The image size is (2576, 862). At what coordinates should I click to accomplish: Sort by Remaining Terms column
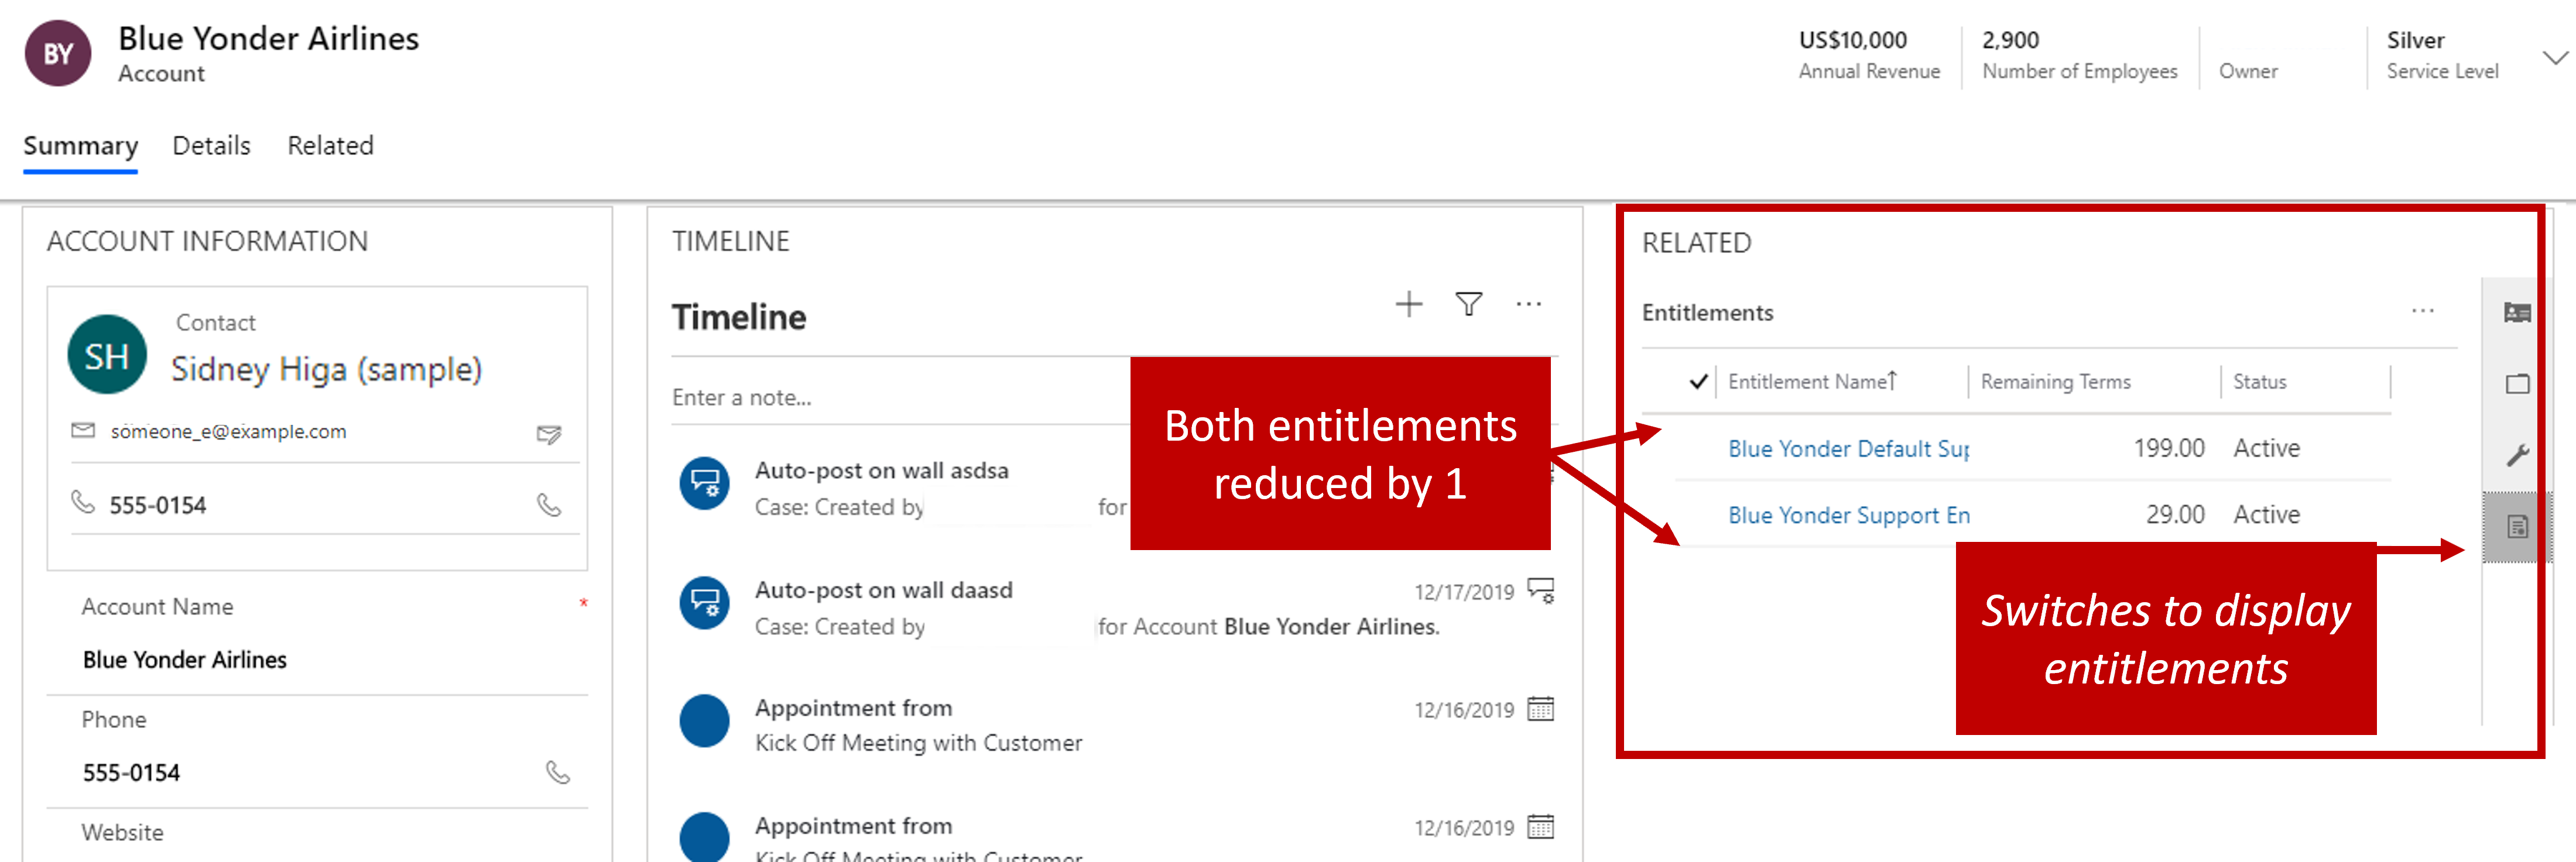2055,382
